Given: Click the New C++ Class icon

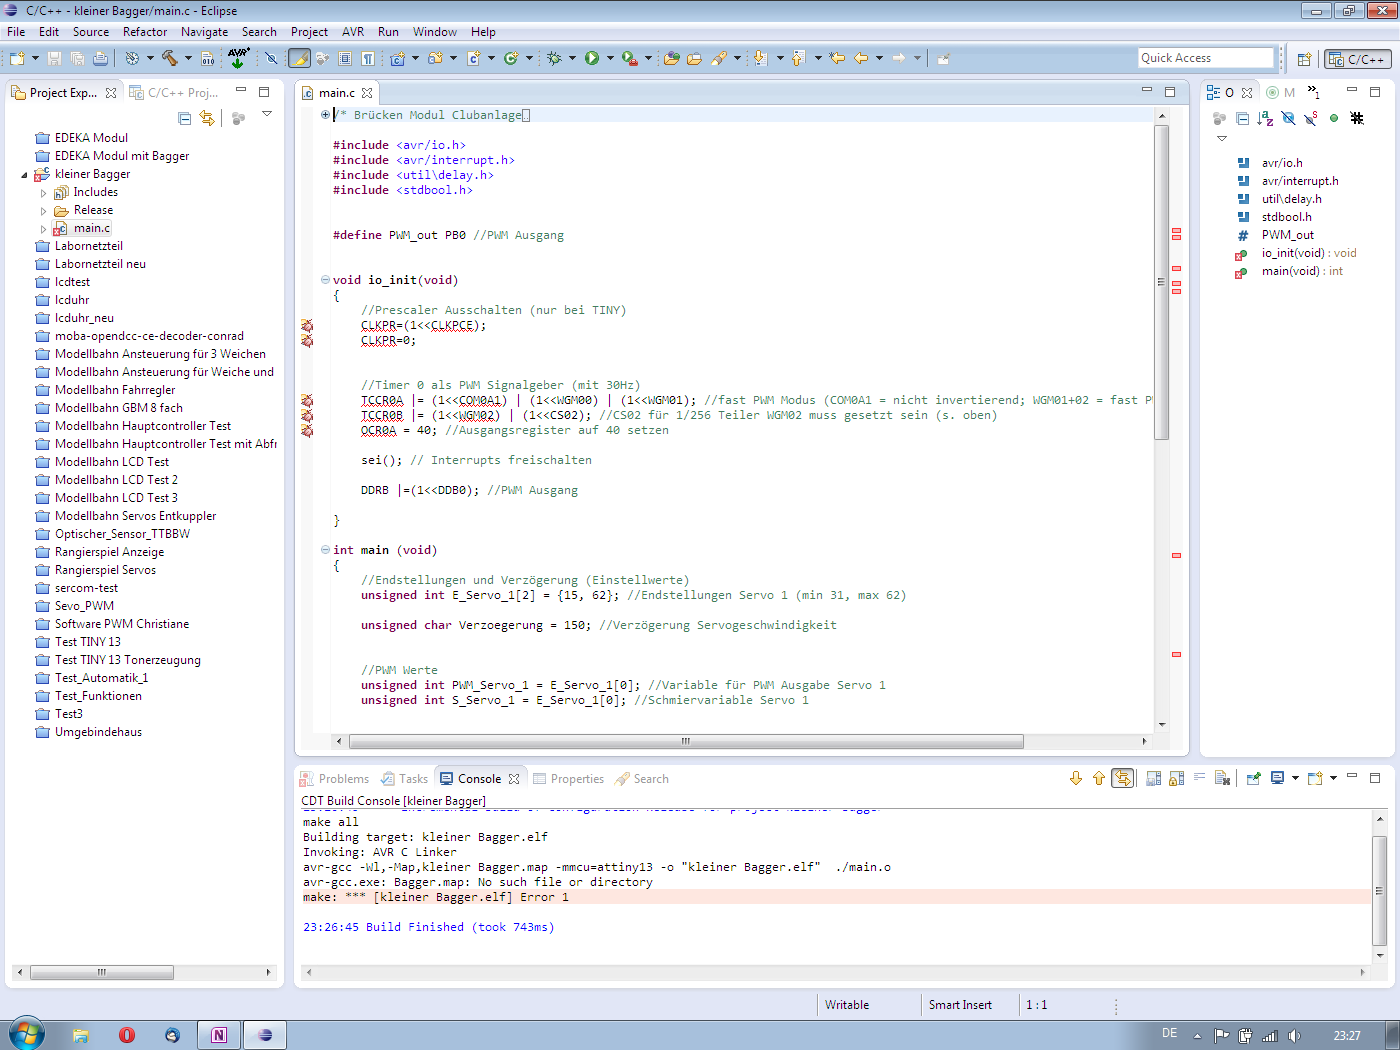Looking at the screenshot, I should [511, 58].
